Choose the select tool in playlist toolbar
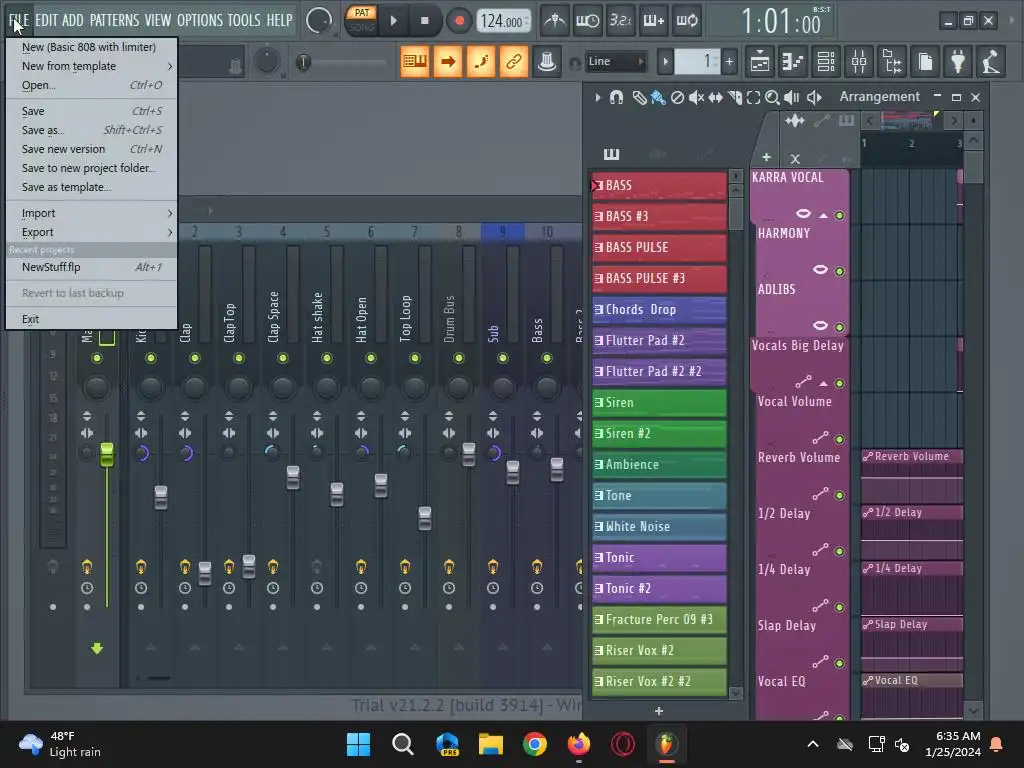 point(754,97)
